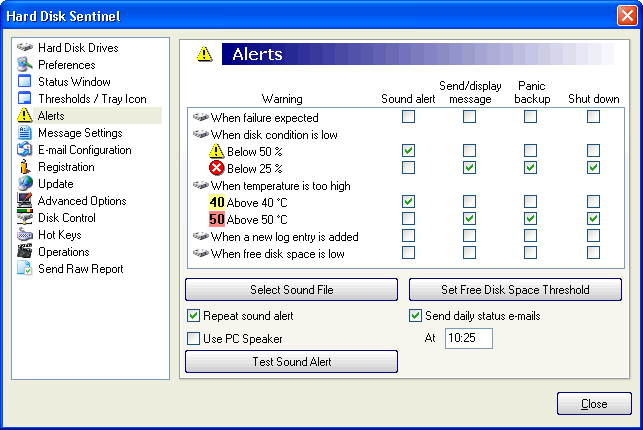The image size is (643, 430).
Task: Disable Send daily status e-mails
Action: [x=415, y=316]
